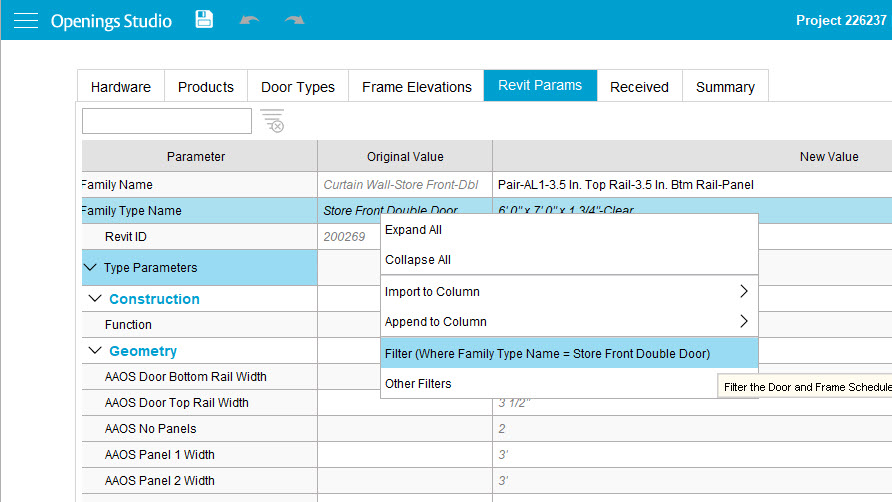Click the Parameter column header
Viewport: 892px width, 502px height.
(196, 157)
